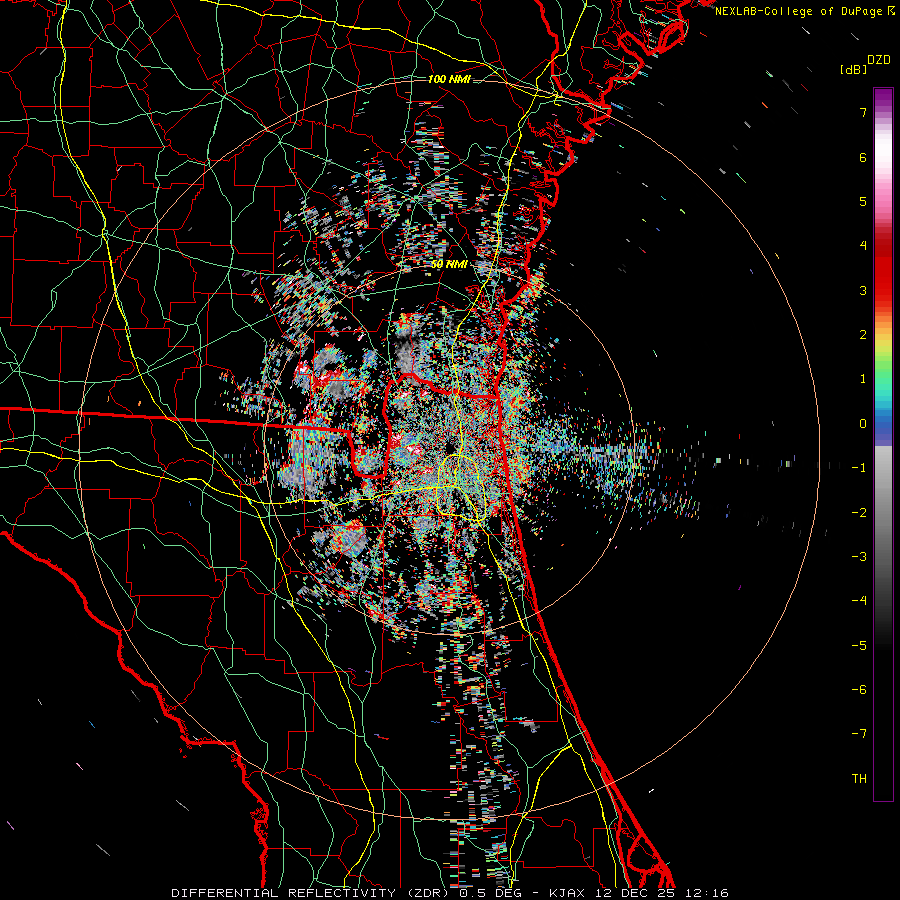The width and height of the screenshot is (900, 900).
Task: Click the 3 value on ZDR scale
Action: click(863, 290)
